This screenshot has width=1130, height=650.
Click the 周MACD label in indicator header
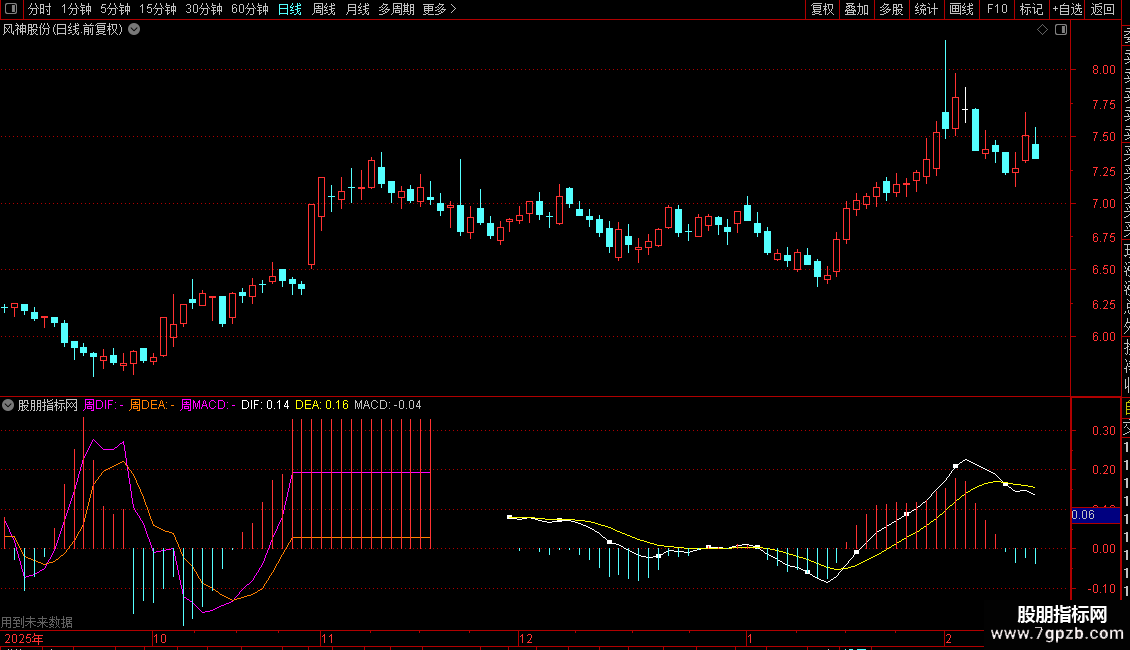tap(208, 405)
